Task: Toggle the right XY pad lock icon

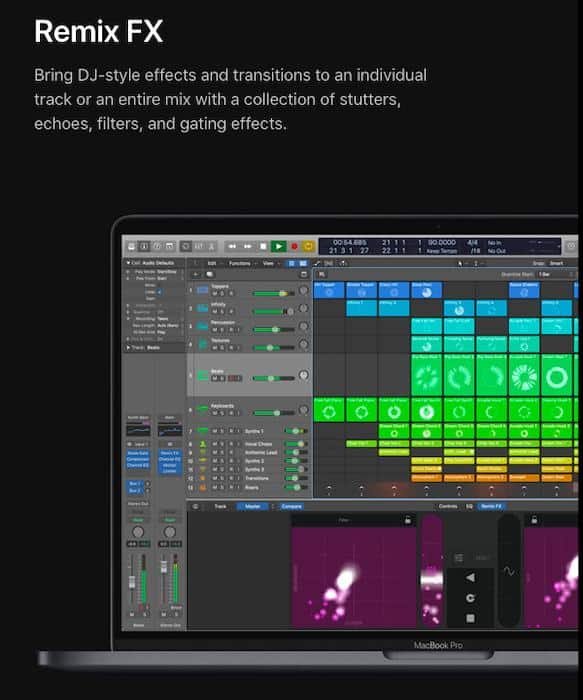Action: (534, 520)
